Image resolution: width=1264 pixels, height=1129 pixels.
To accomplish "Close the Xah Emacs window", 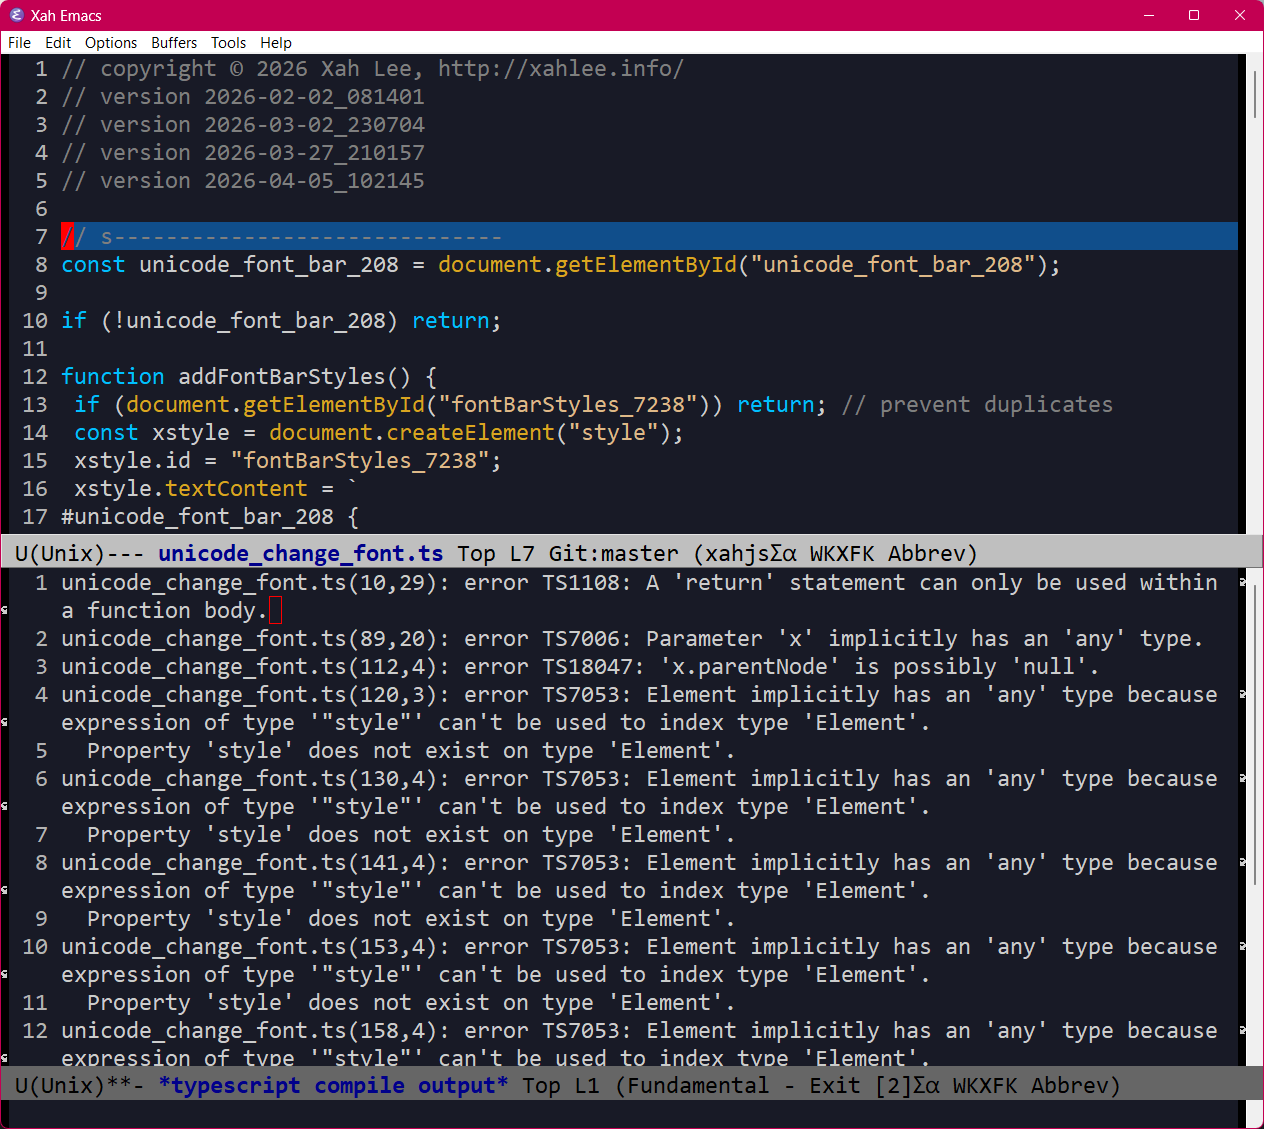I will click(1240, 15).
